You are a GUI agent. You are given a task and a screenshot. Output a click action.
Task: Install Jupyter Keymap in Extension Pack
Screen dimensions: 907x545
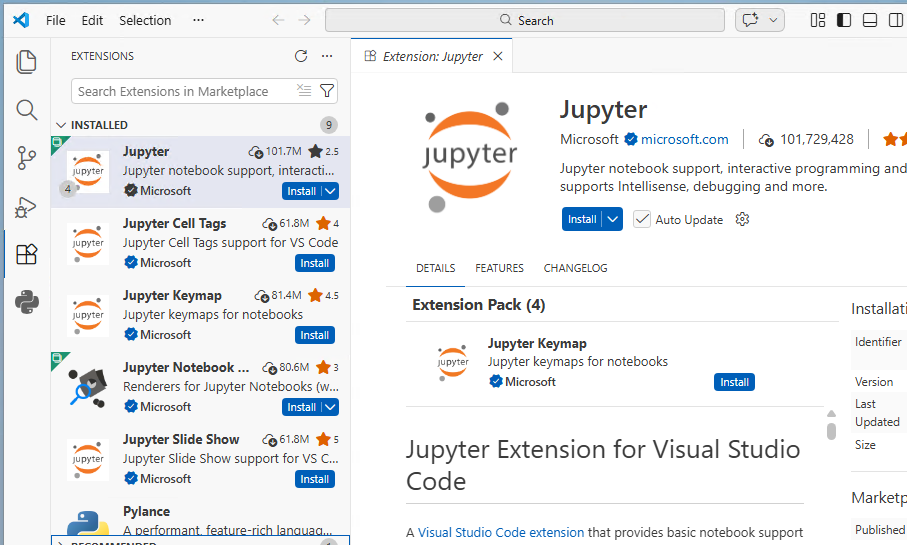[x=734, y=382]
